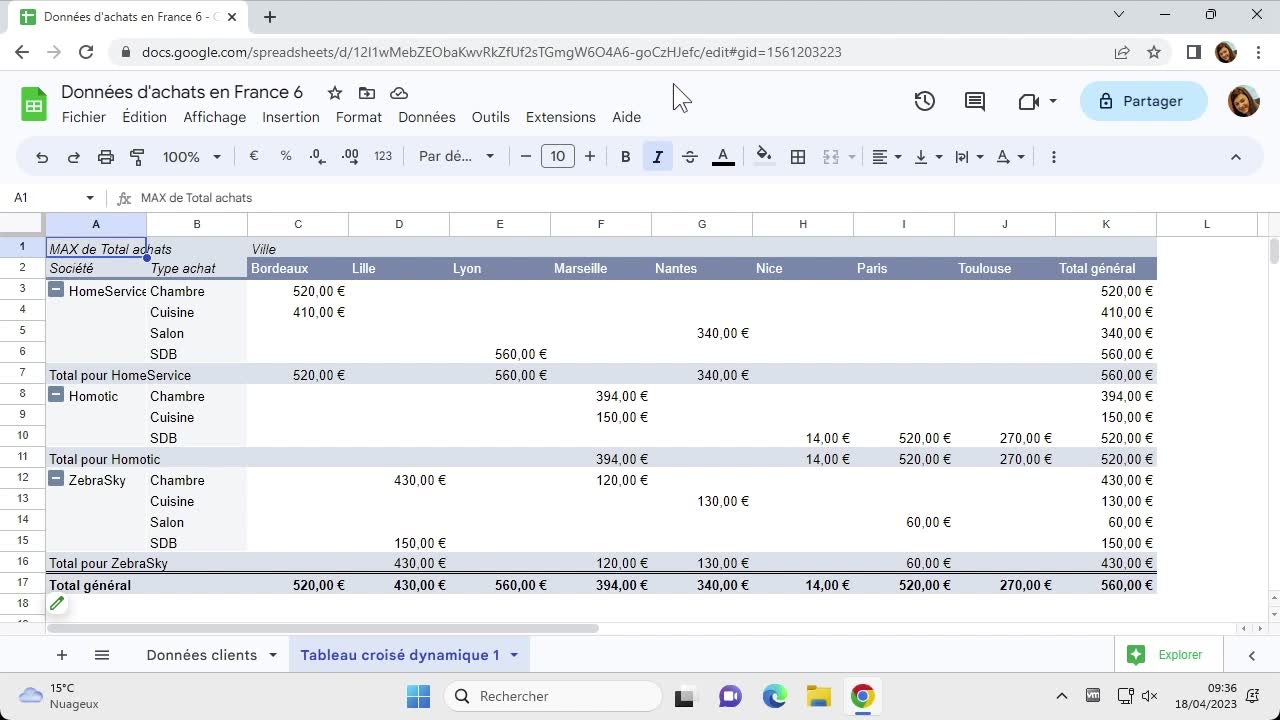
Task: Click the font size input field
Action: click(558, 157)
